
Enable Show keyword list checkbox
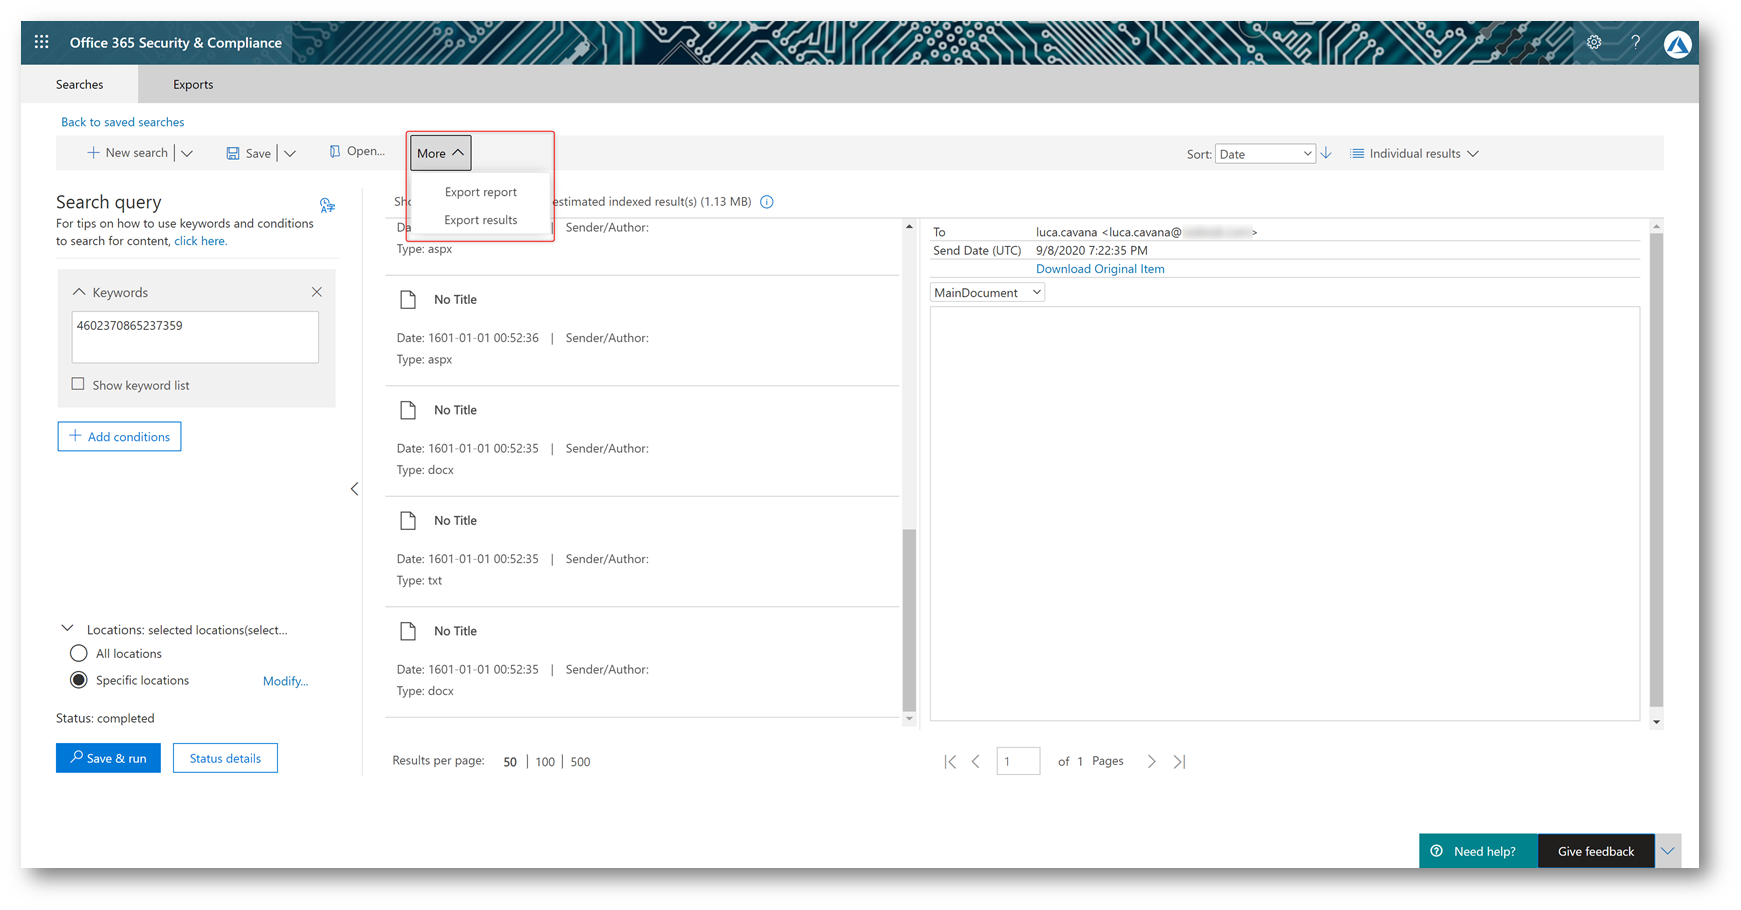[78, 384]
